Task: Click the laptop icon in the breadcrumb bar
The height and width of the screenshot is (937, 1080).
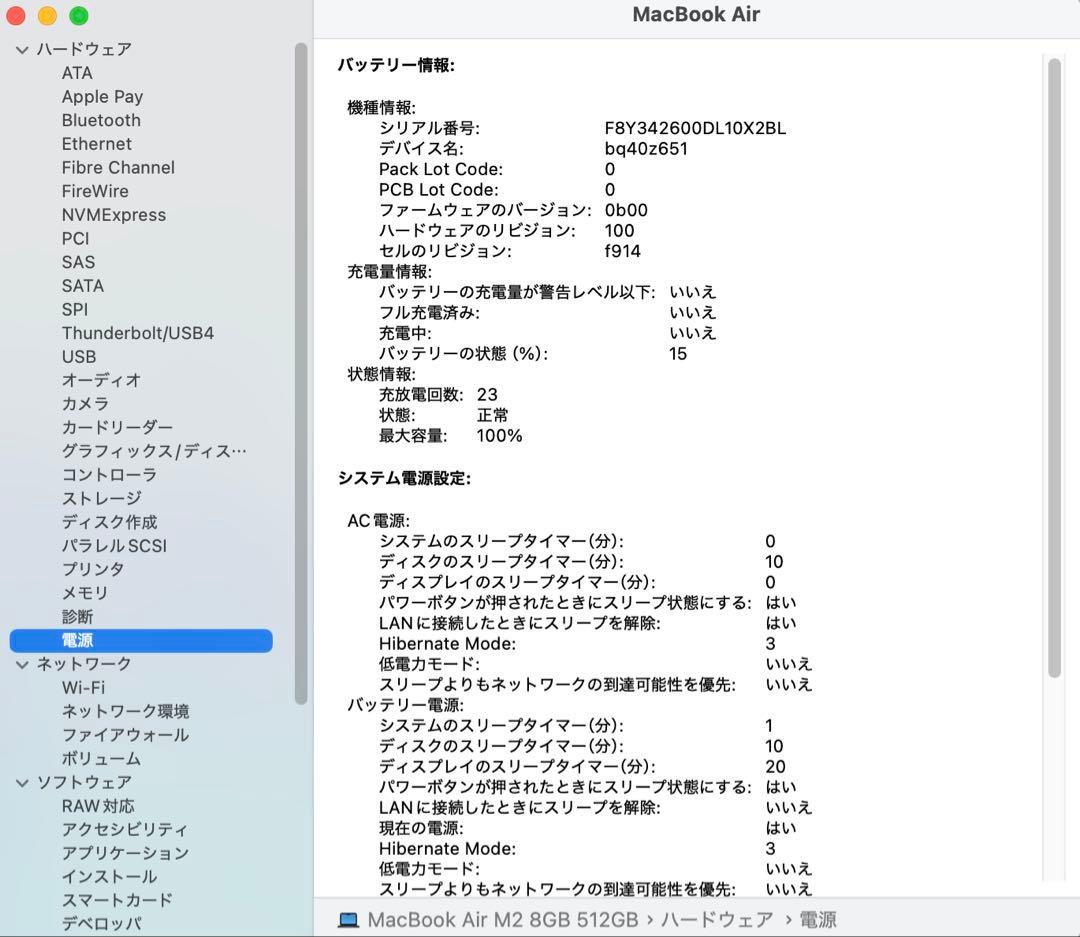Action: pos(348,919)
